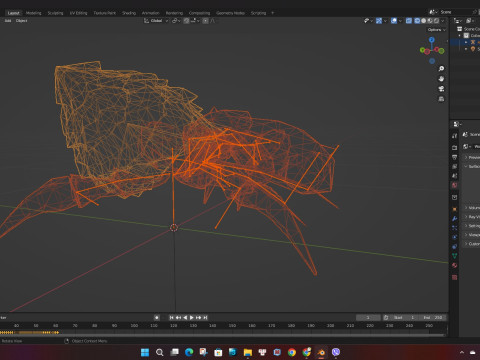Open the UV Editing workspace tab
480x360 pixels.
pyautogui.click(x=78, y=13)
